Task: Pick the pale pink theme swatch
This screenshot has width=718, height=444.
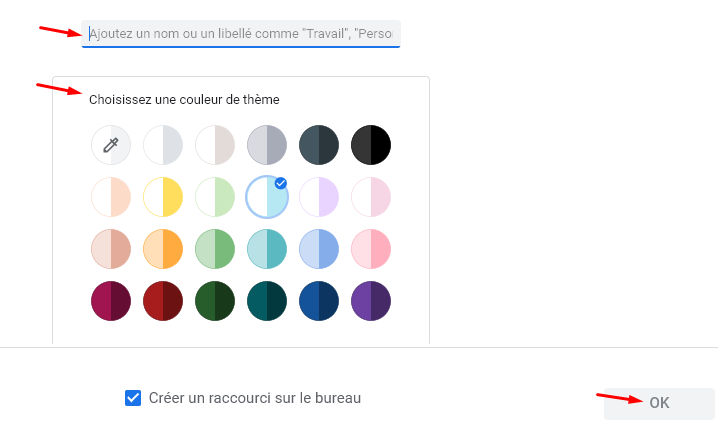Action: pyautogui.click(x=371, y=197)
